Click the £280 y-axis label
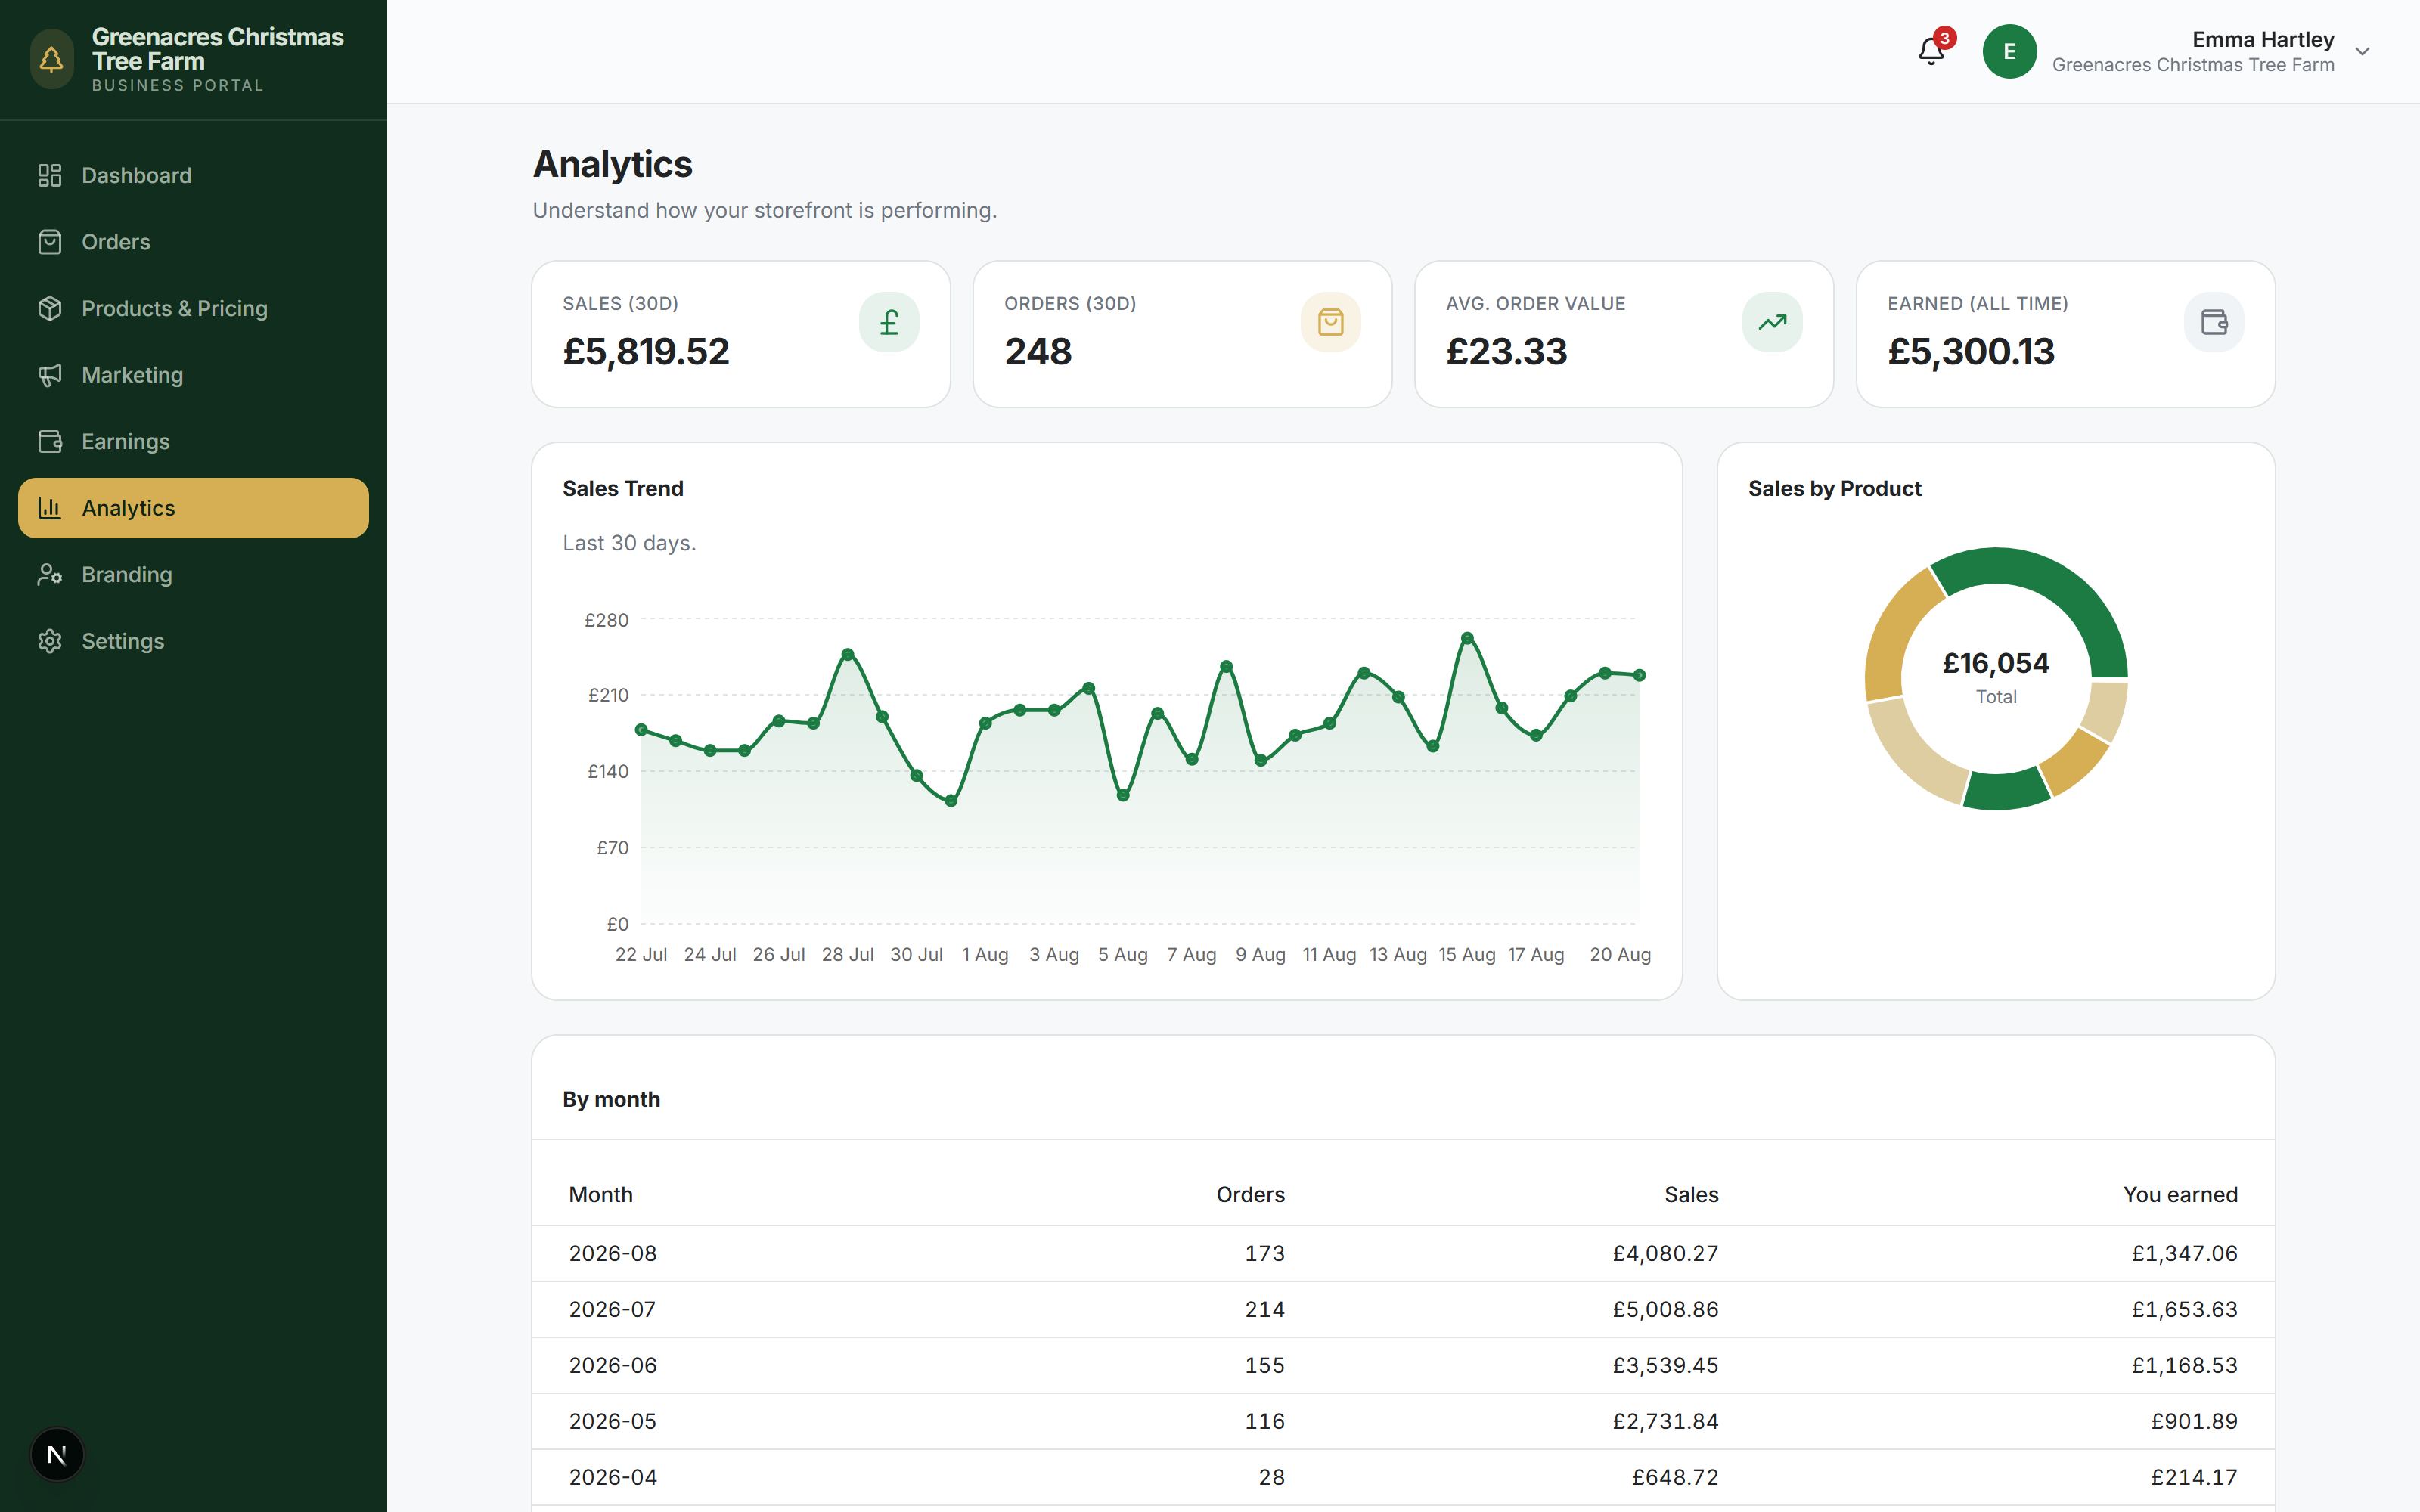Screen dimensions: 2420x1512 click(x=607, y=620)
